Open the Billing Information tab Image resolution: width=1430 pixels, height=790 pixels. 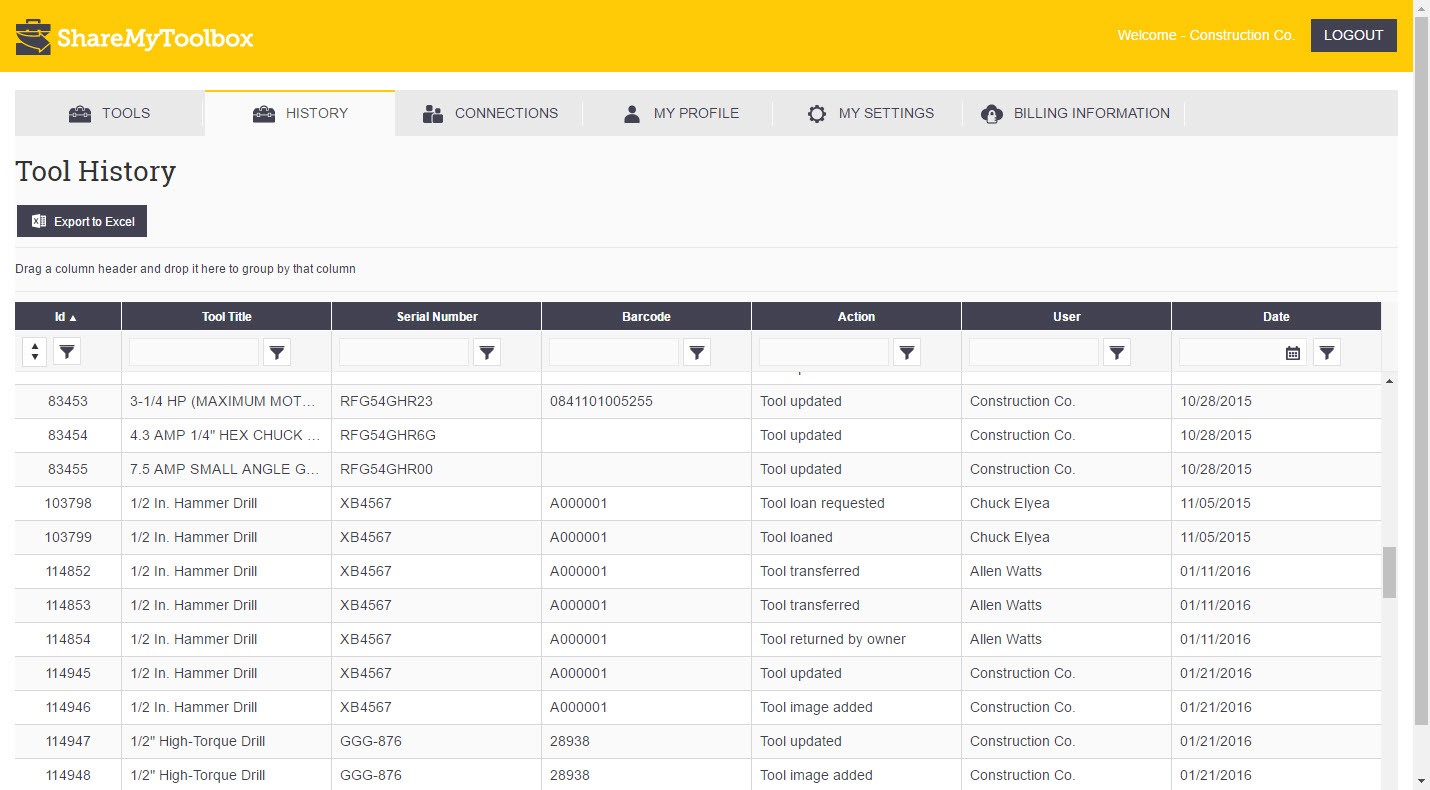[1075, 113]
